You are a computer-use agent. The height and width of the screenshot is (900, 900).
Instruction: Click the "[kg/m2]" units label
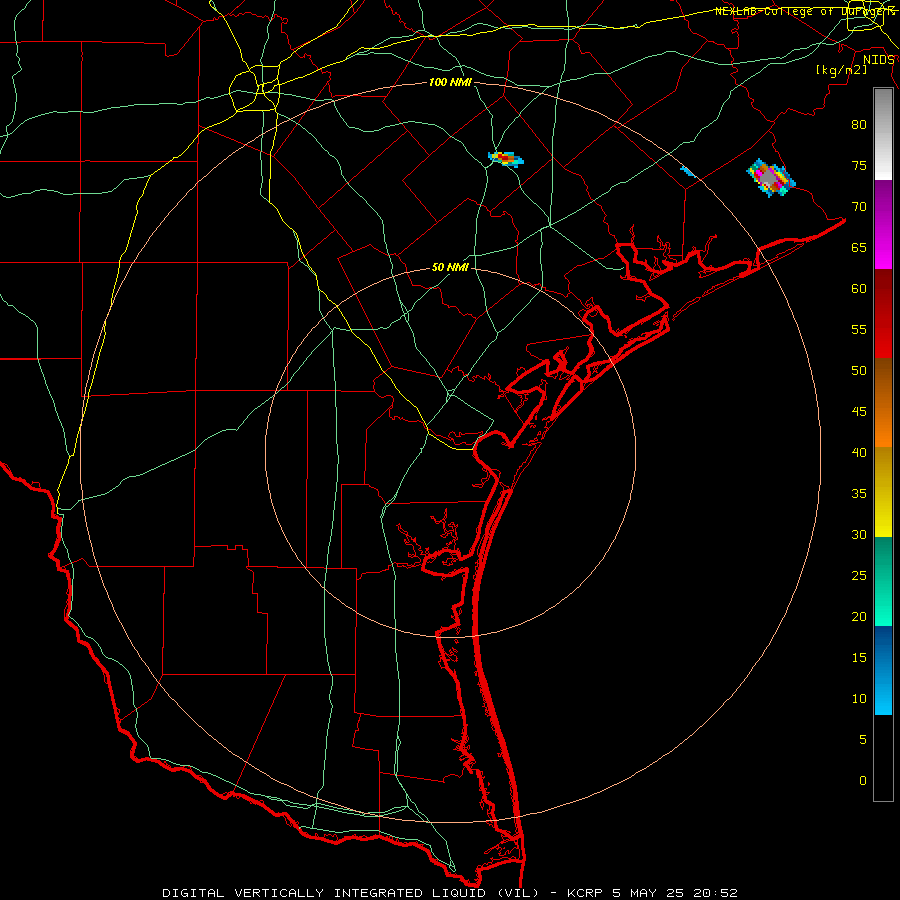point(841,70)
